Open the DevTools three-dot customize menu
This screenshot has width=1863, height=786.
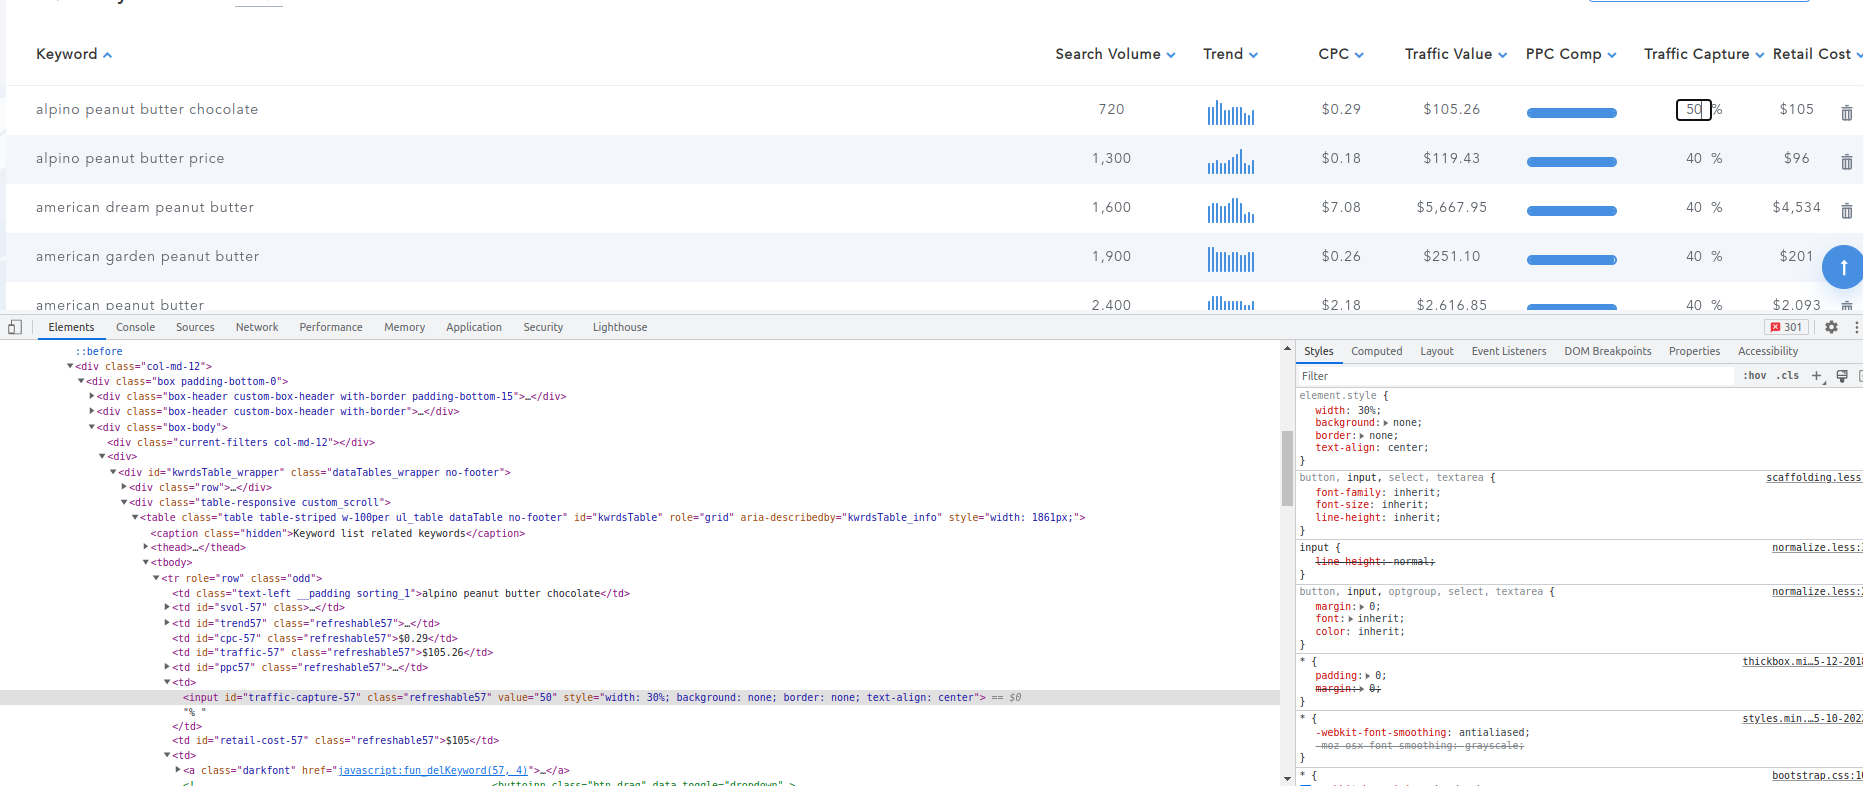point(1856,327)
